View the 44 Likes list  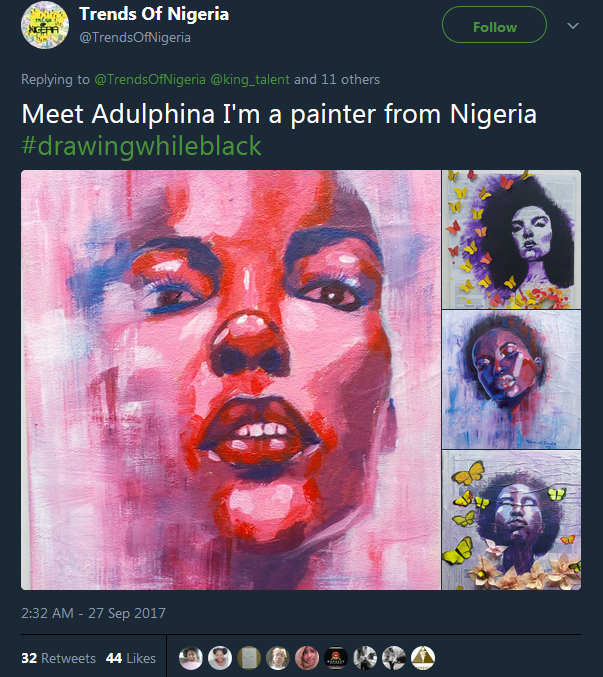[131, 658]
